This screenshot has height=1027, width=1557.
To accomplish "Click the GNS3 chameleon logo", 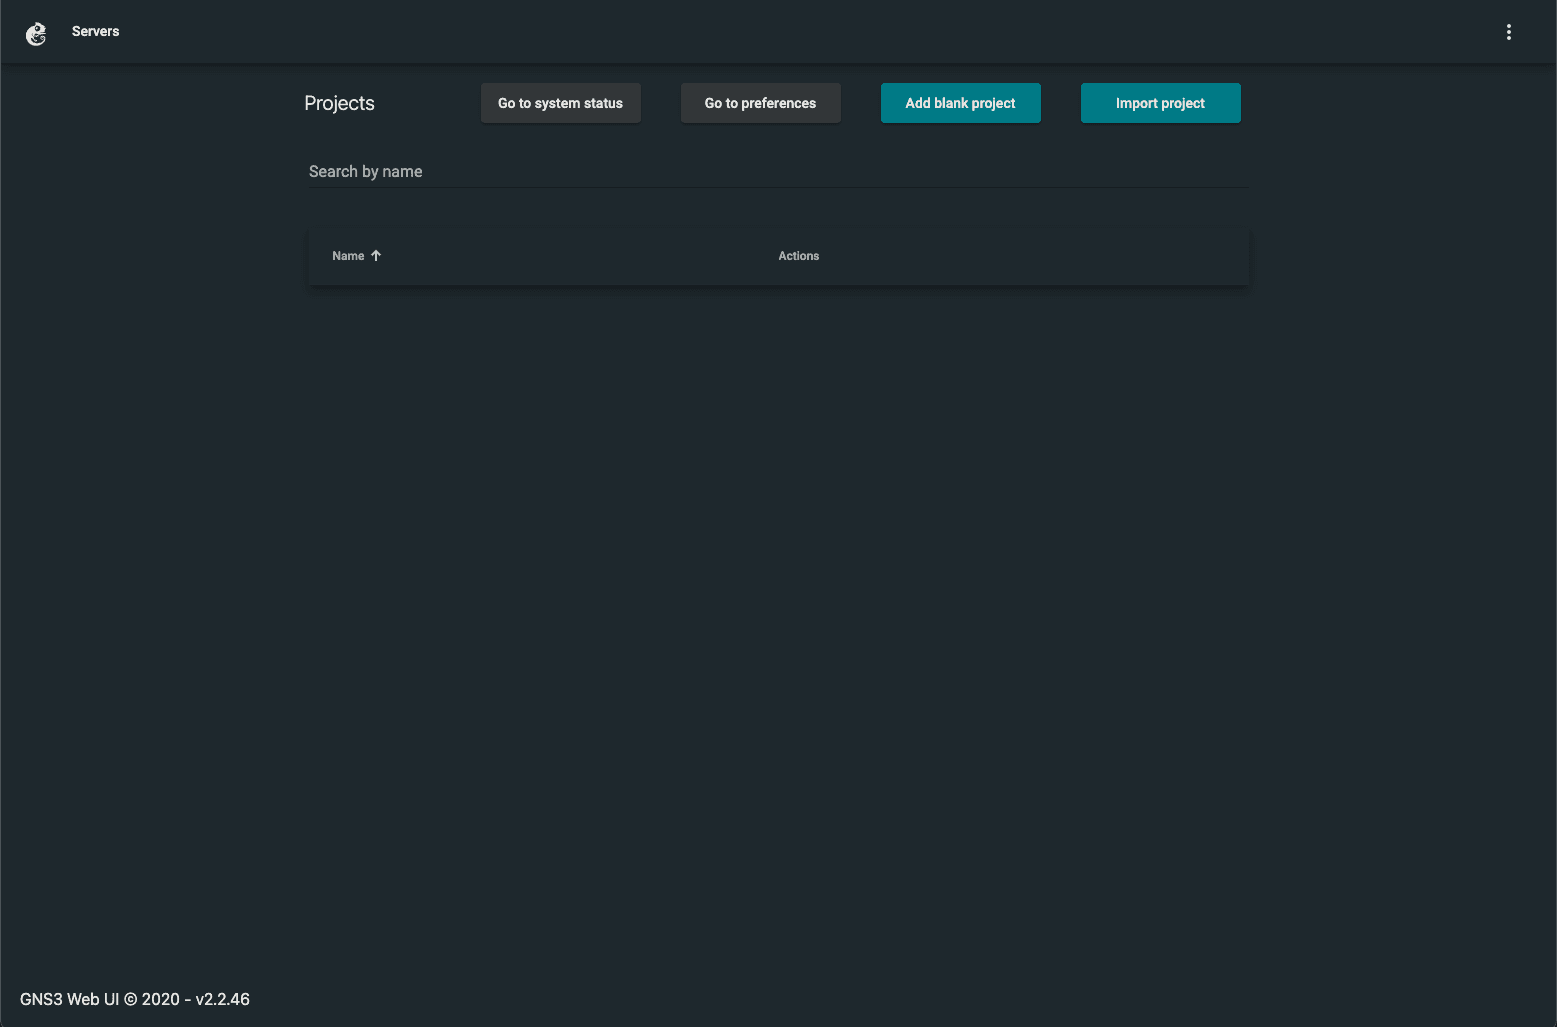I will pos(36,33).
